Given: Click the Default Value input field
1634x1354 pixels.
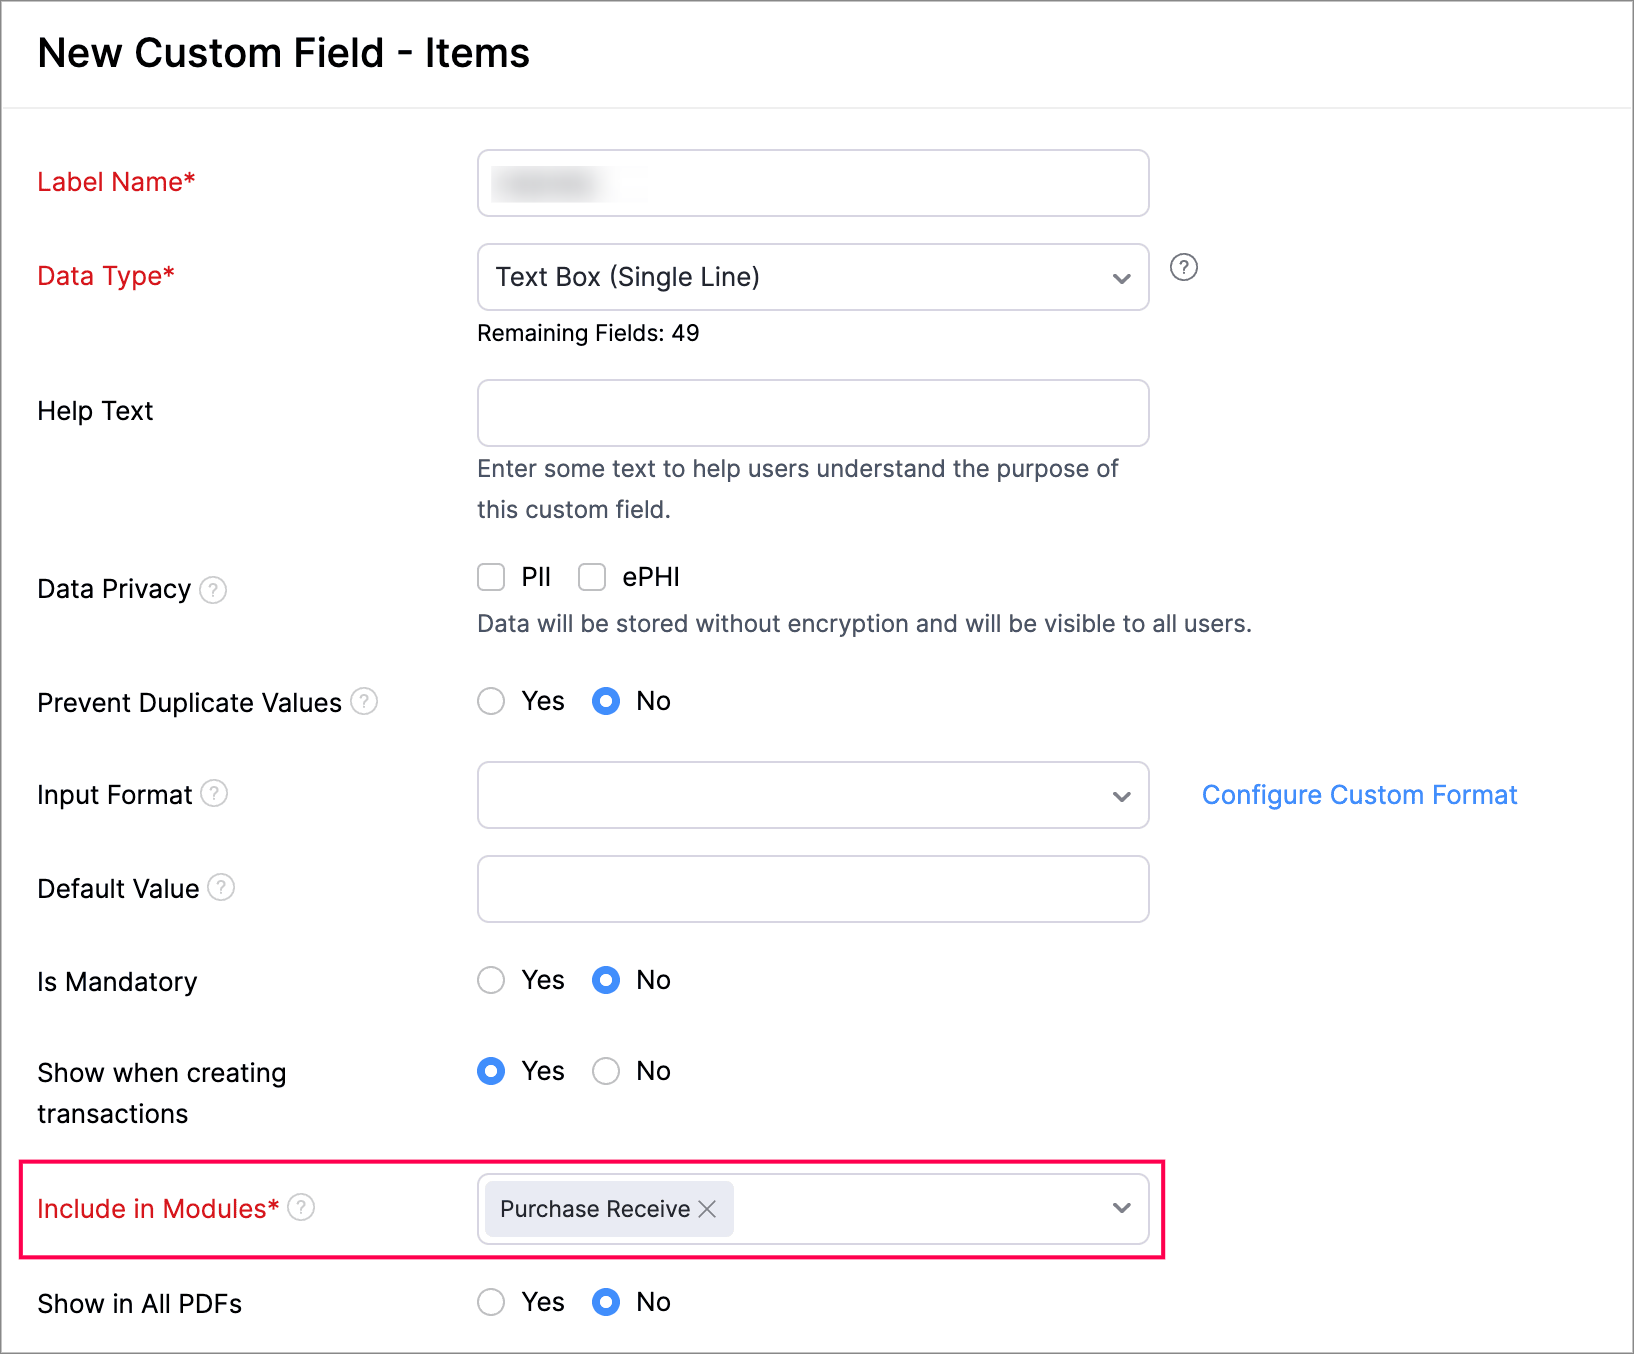Looking at the screenshot, I should point(812,889).
